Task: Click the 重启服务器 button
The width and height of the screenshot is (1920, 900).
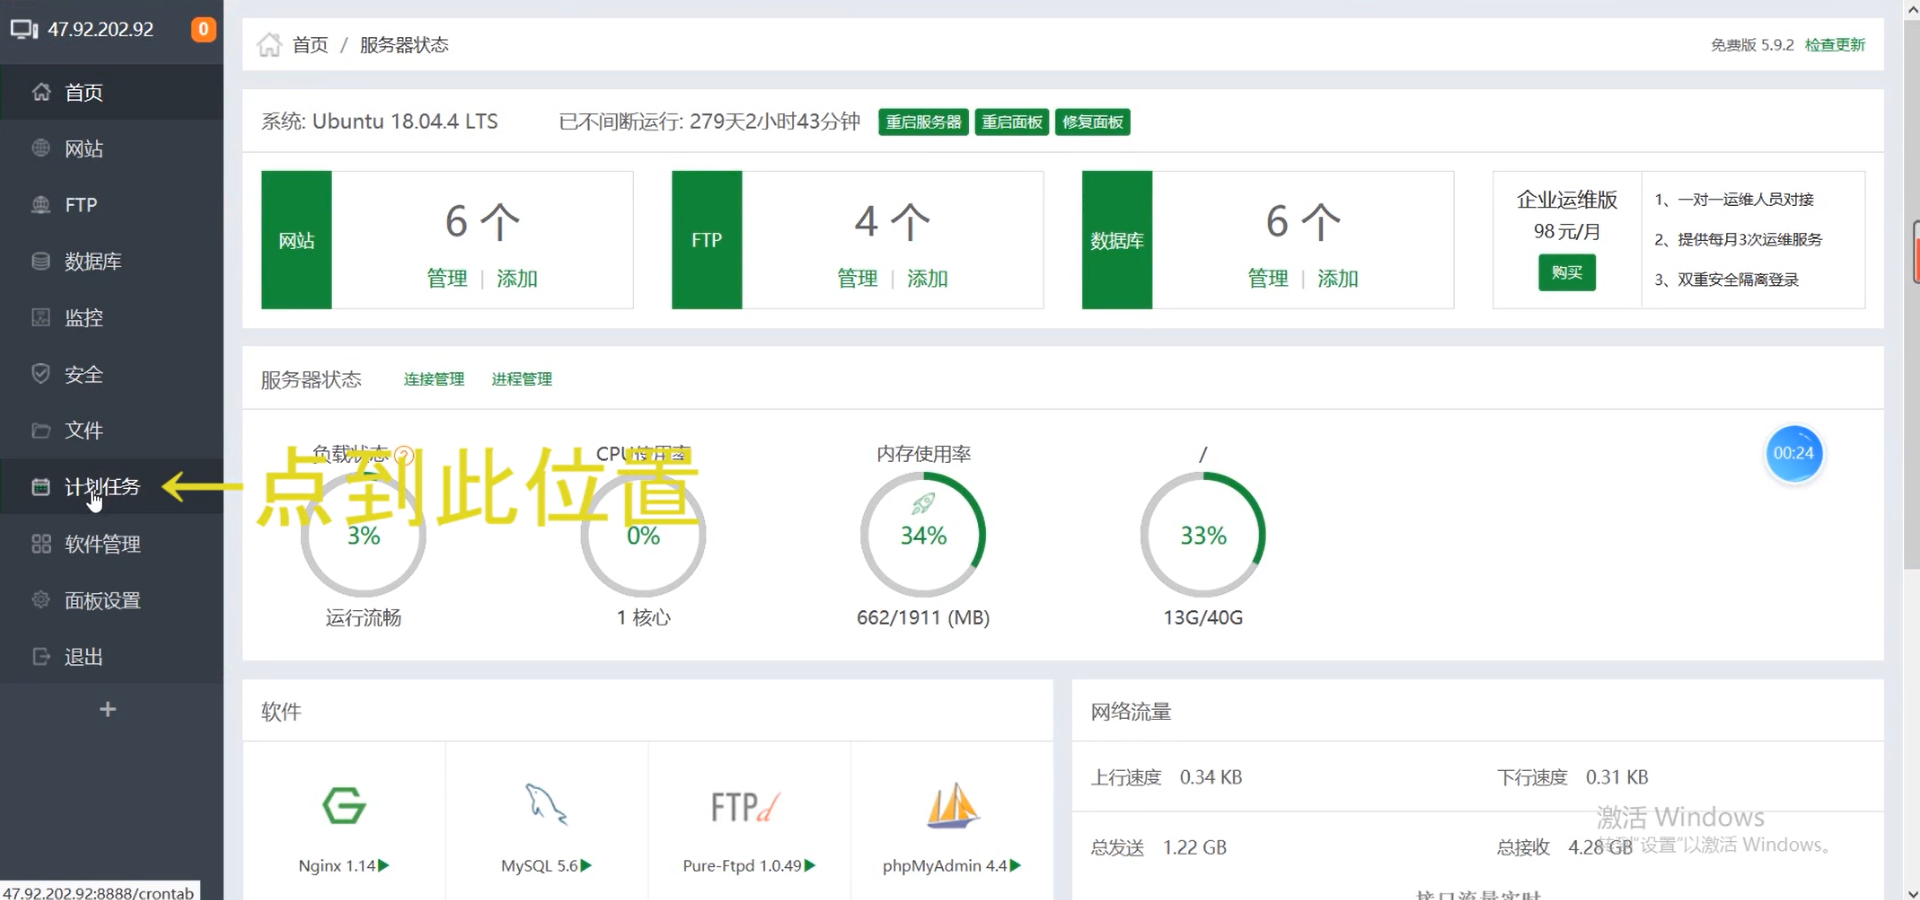Action: [923, 122]
